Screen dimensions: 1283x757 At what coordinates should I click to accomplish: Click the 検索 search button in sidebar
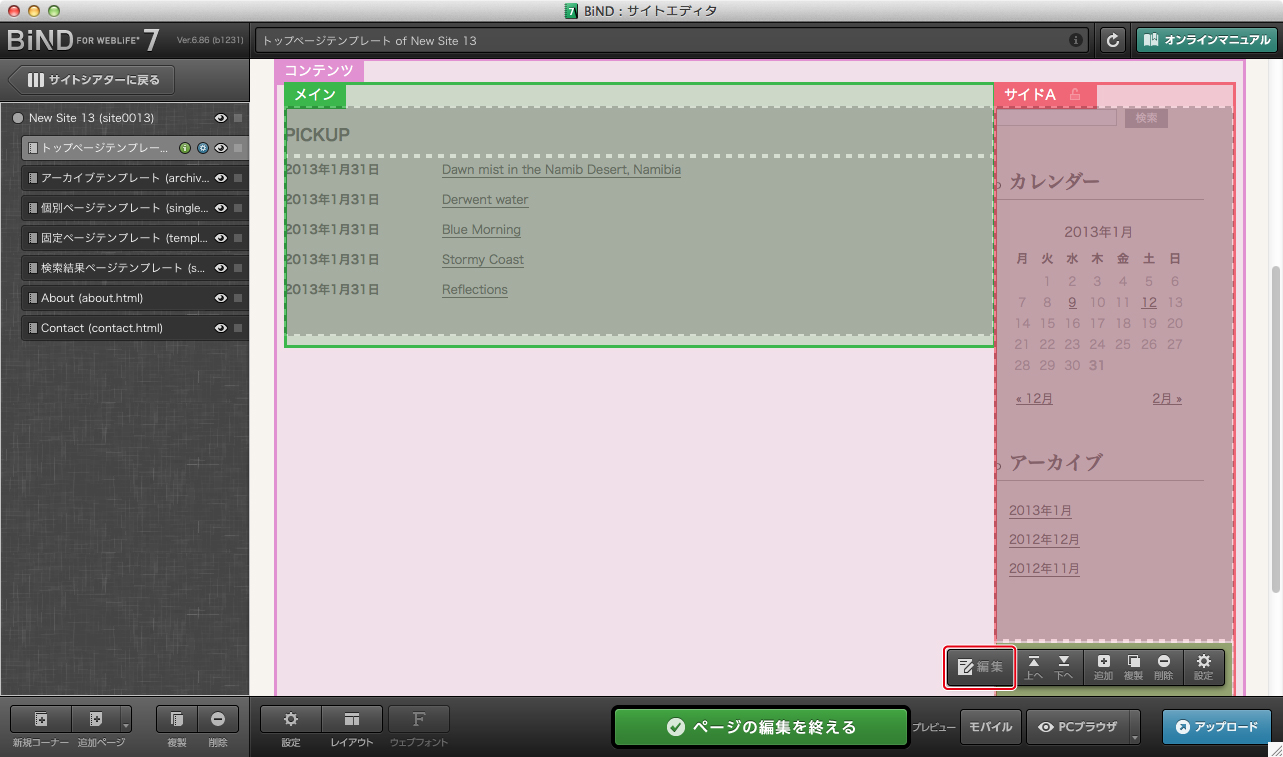click(x=1146, y=118)
